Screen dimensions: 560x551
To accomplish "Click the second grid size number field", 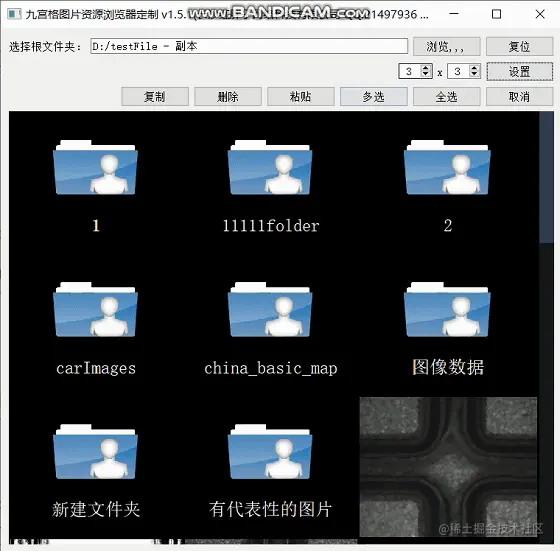I will pos(459,71).
